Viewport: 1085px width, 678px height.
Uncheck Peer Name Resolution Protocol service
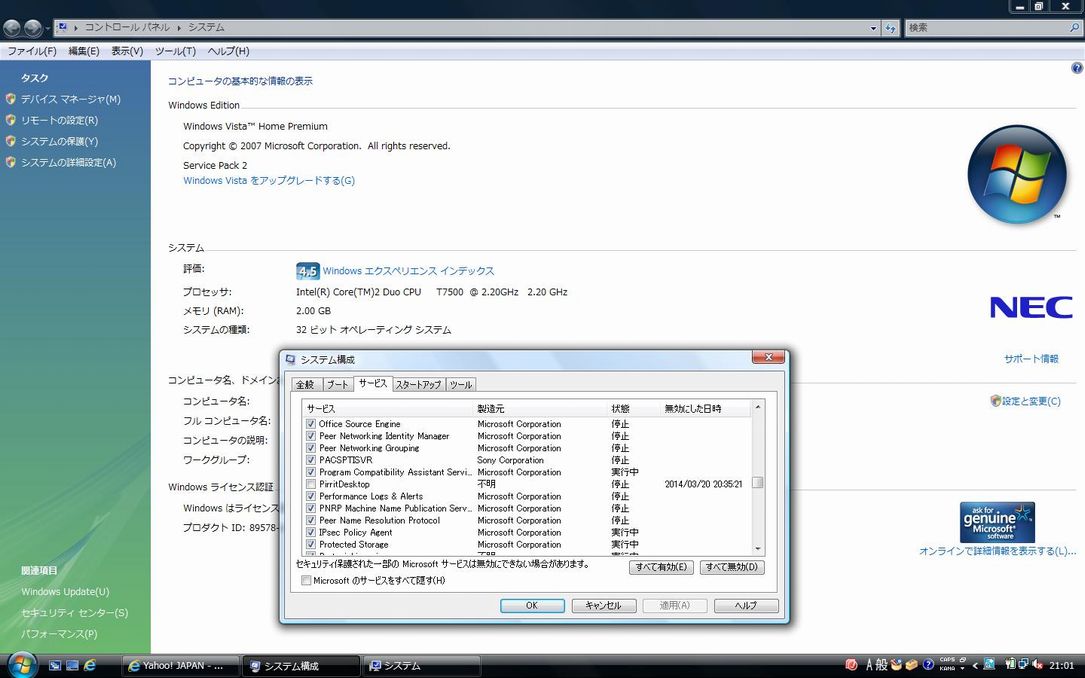pos(311,521)
